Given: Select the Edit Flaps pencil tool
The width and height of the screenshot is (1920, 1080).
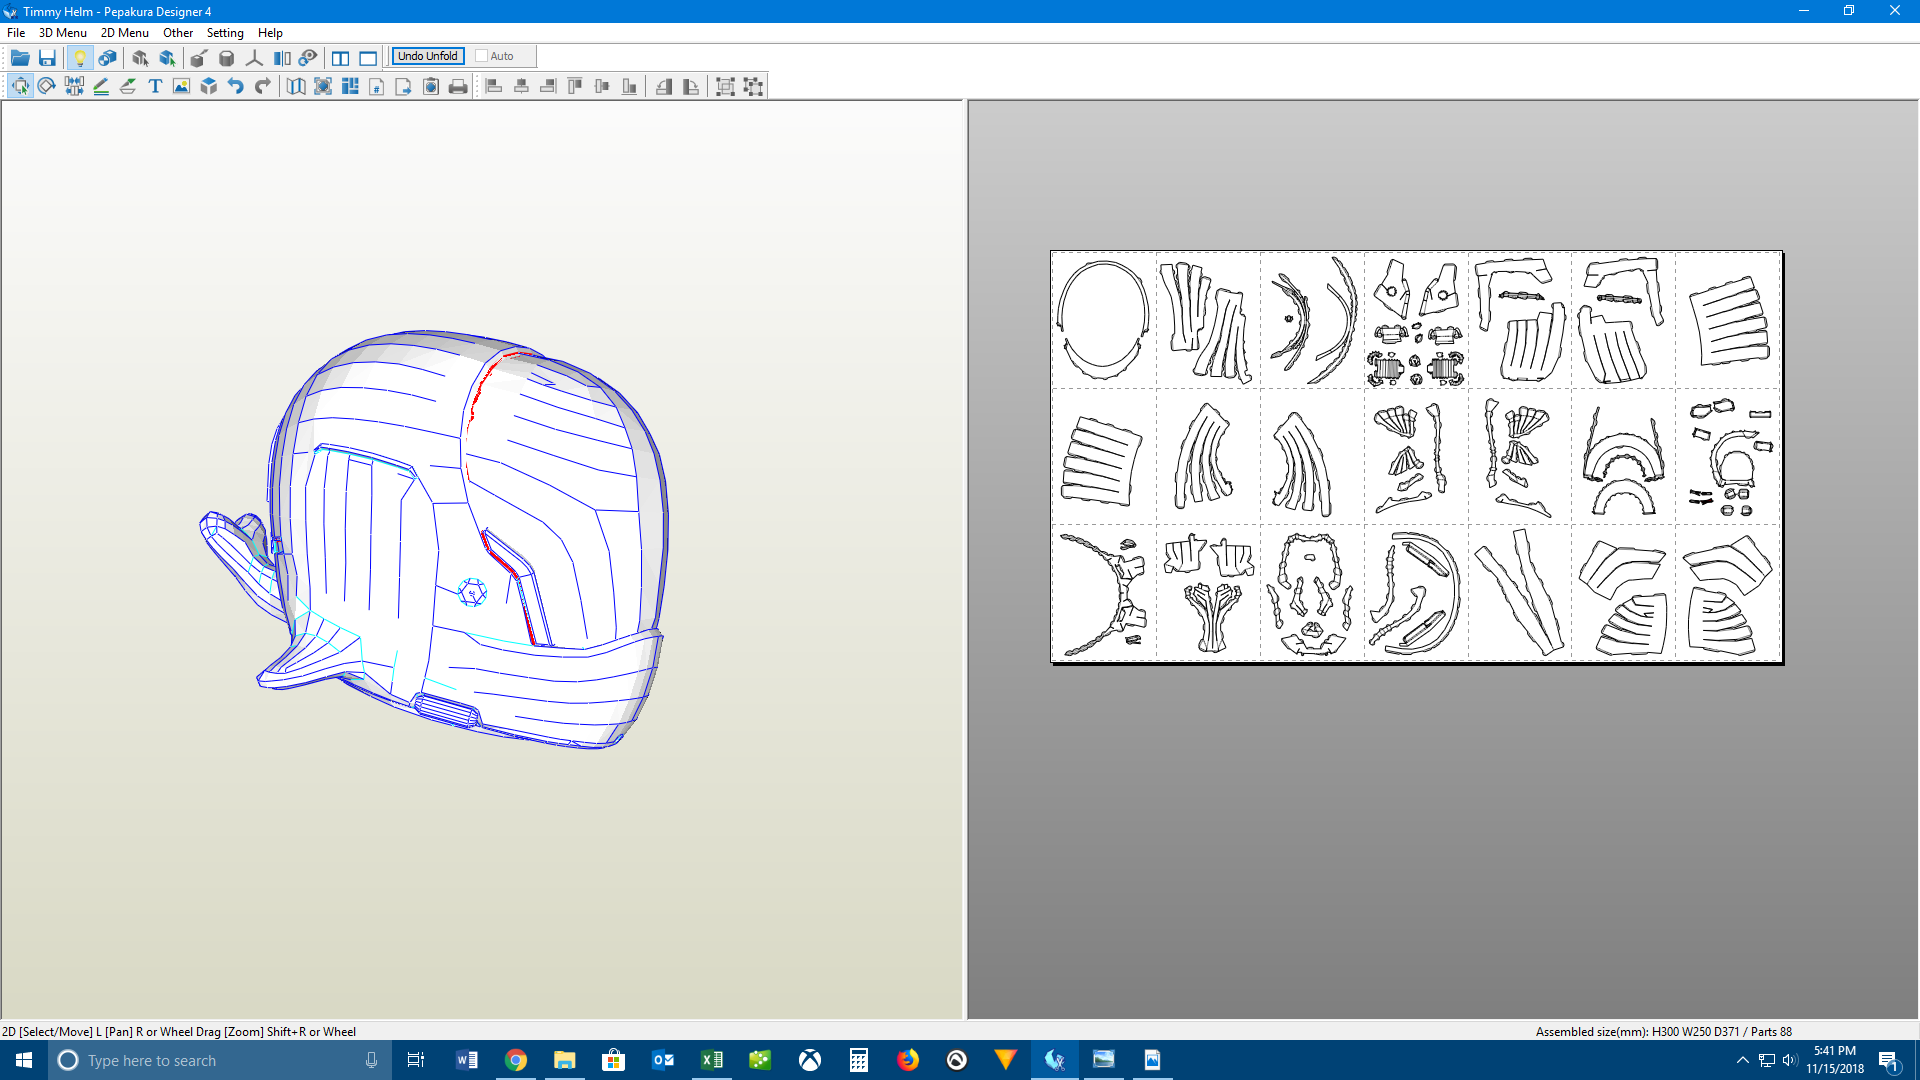Looking at the screenshot, I should click(101, 86).
